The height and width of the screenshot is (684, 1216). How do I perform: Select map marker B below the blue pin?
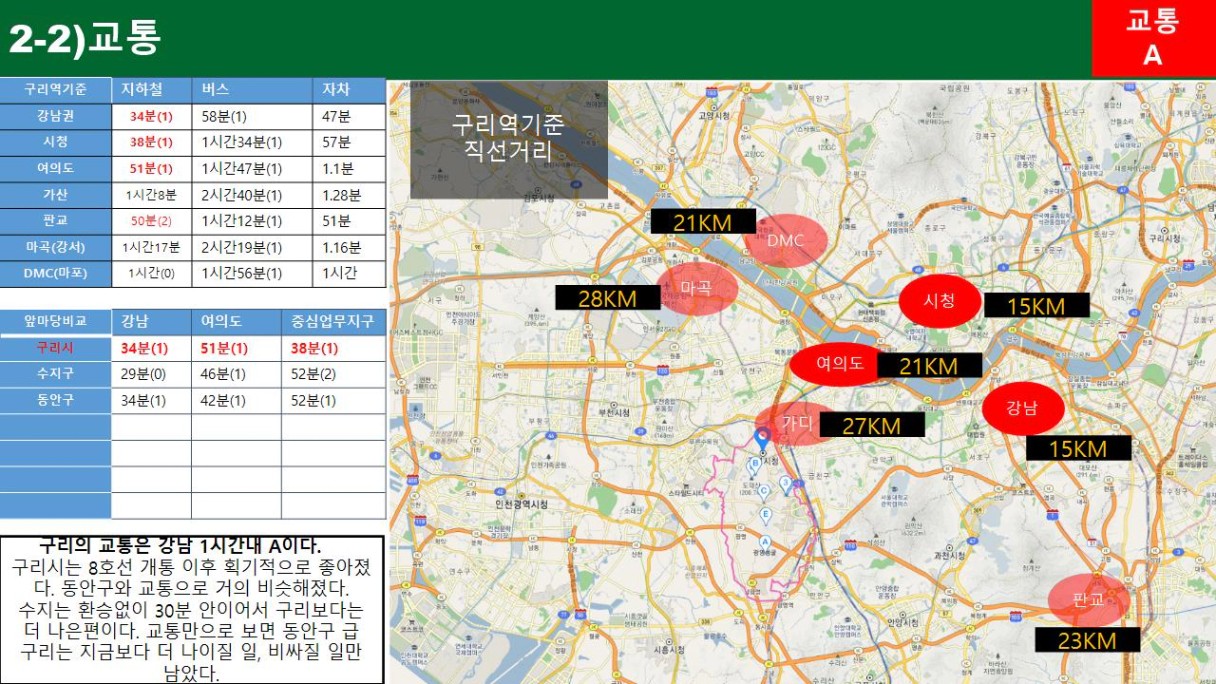click(x=755, y=465)
